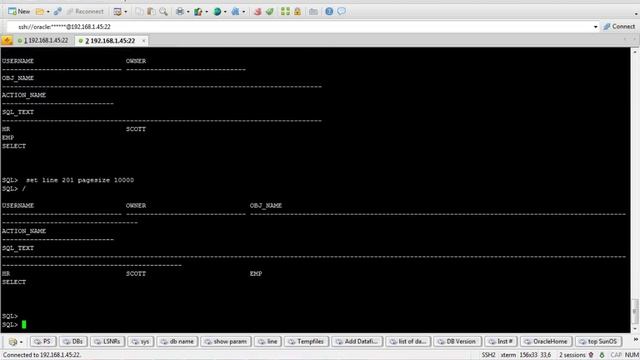Click the speech bubble feedback icon
The height and width of the screenshot is (360, 640).
point(342,11)
